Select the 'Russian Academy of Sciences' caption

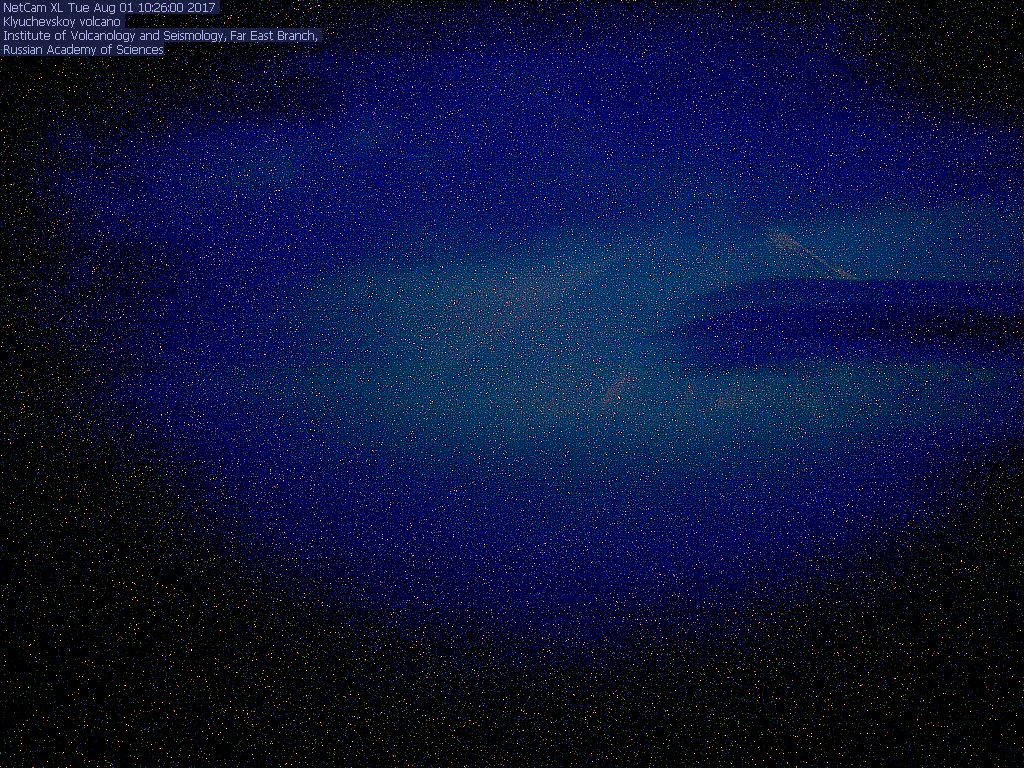pos(83,50)
